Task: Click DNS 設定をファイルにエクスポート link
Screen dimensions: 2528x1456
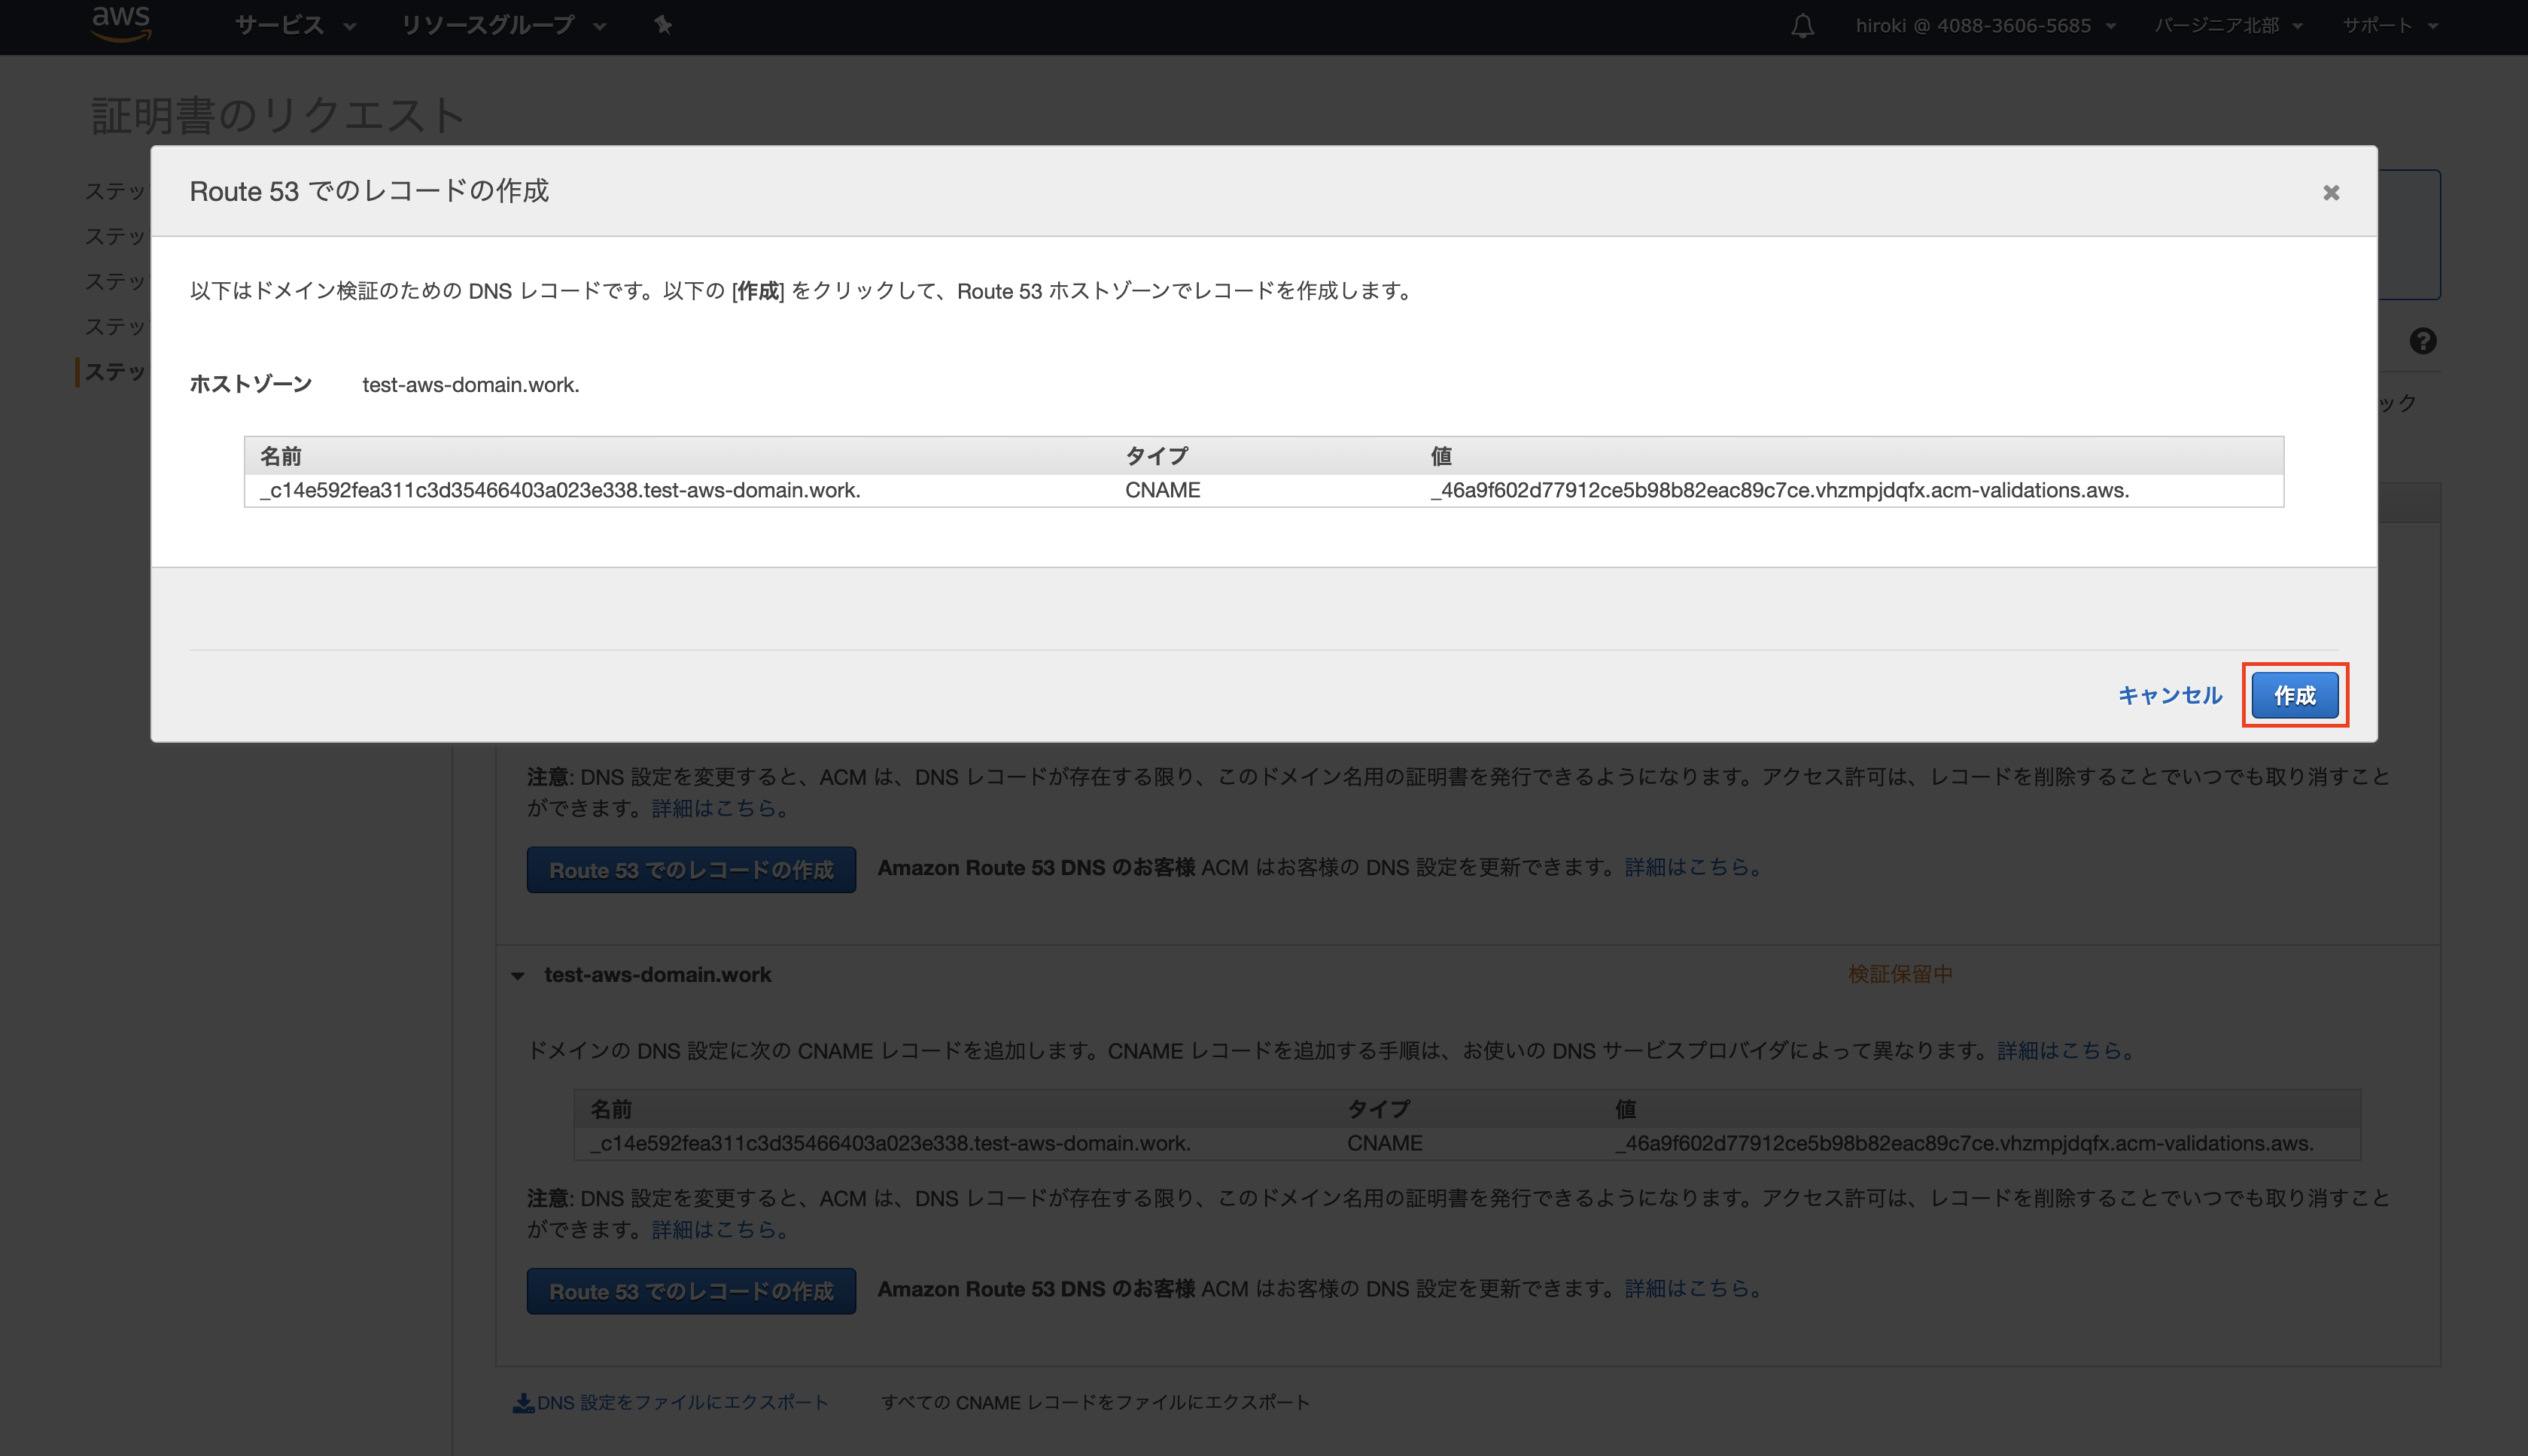Action: (682, 1403)
